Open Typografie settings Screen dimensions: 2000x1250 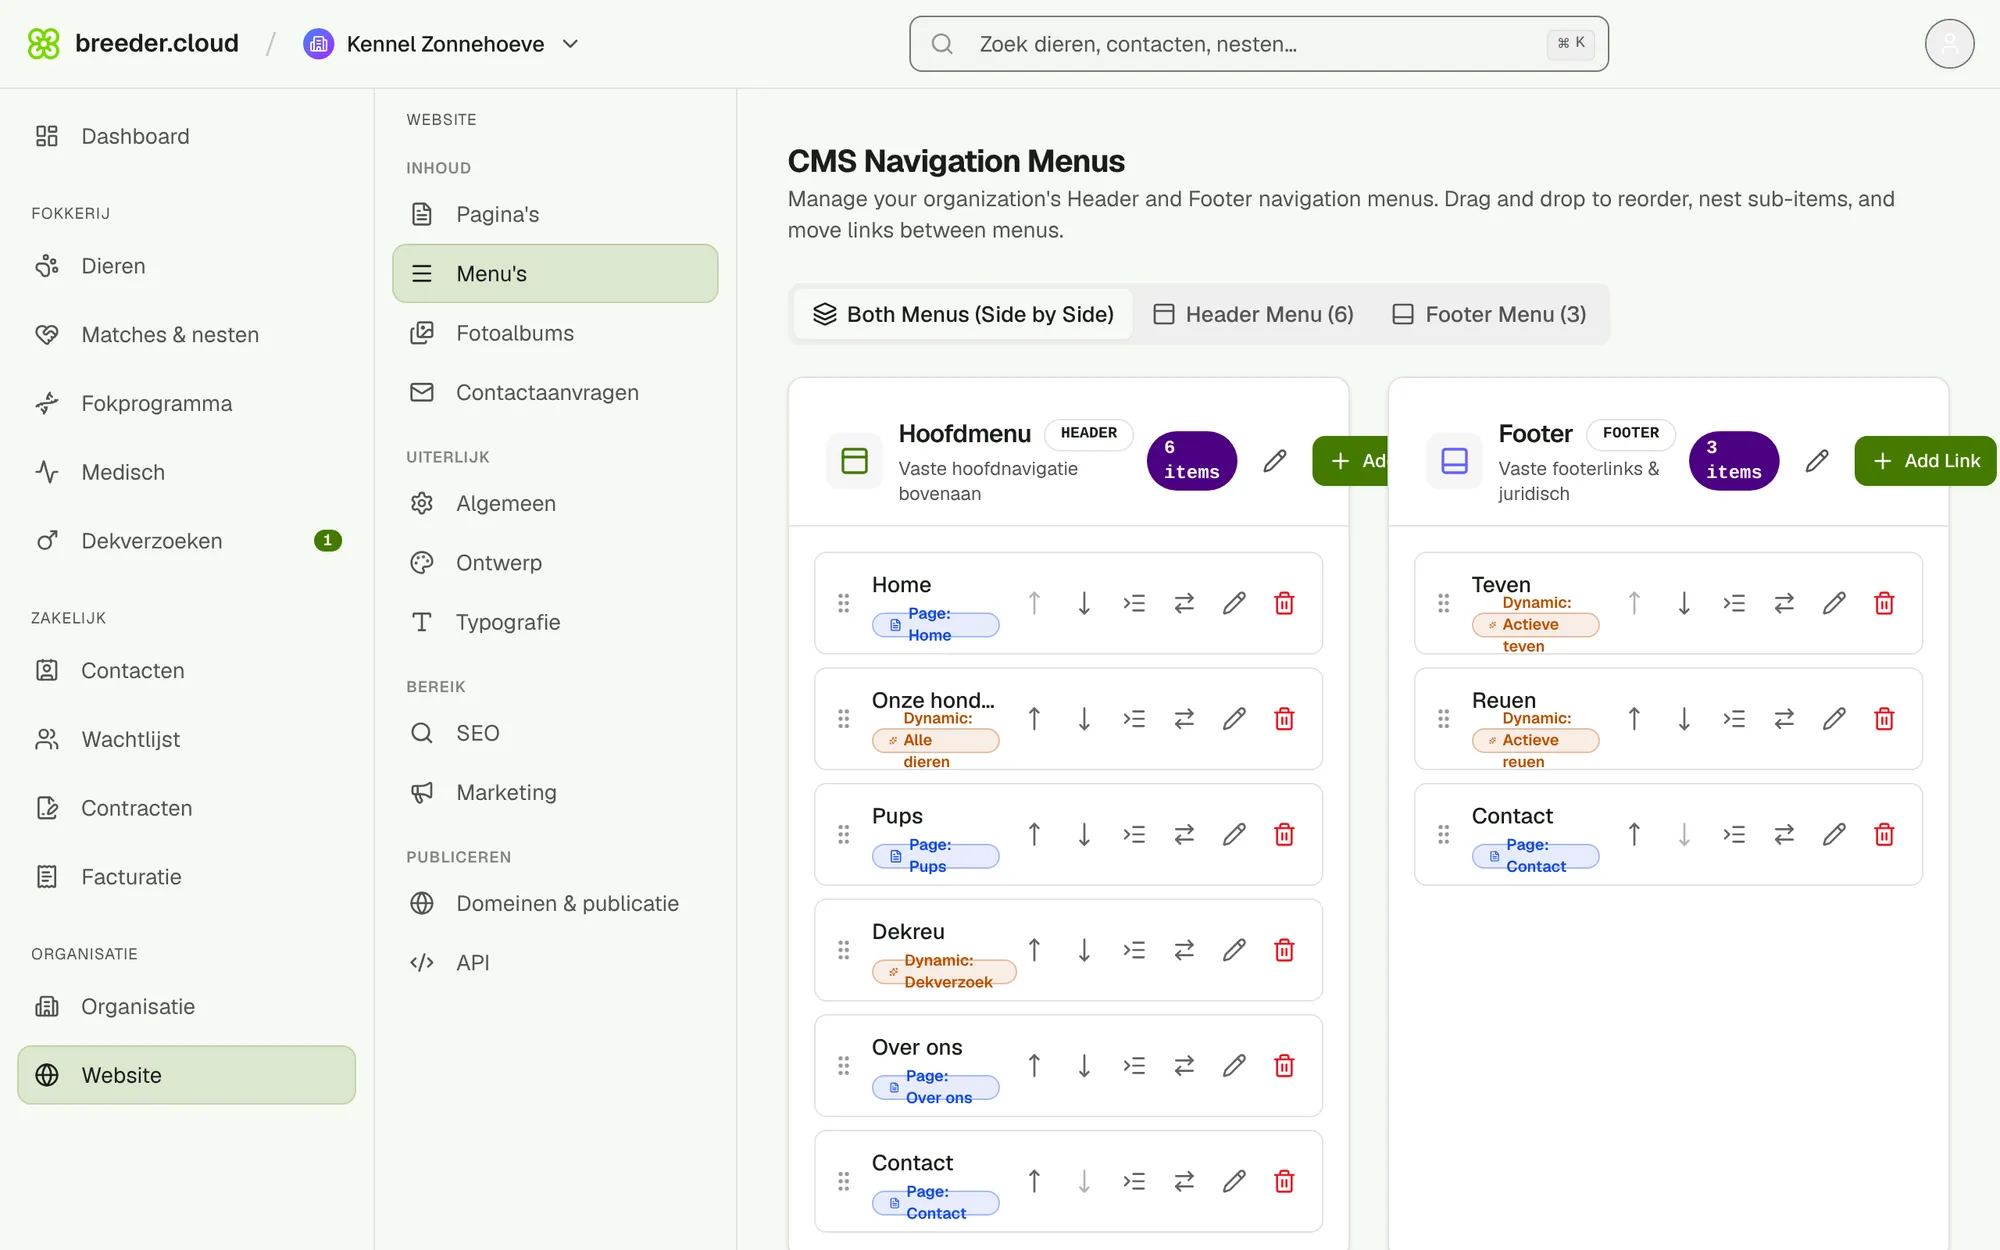(x=555, y=622)
